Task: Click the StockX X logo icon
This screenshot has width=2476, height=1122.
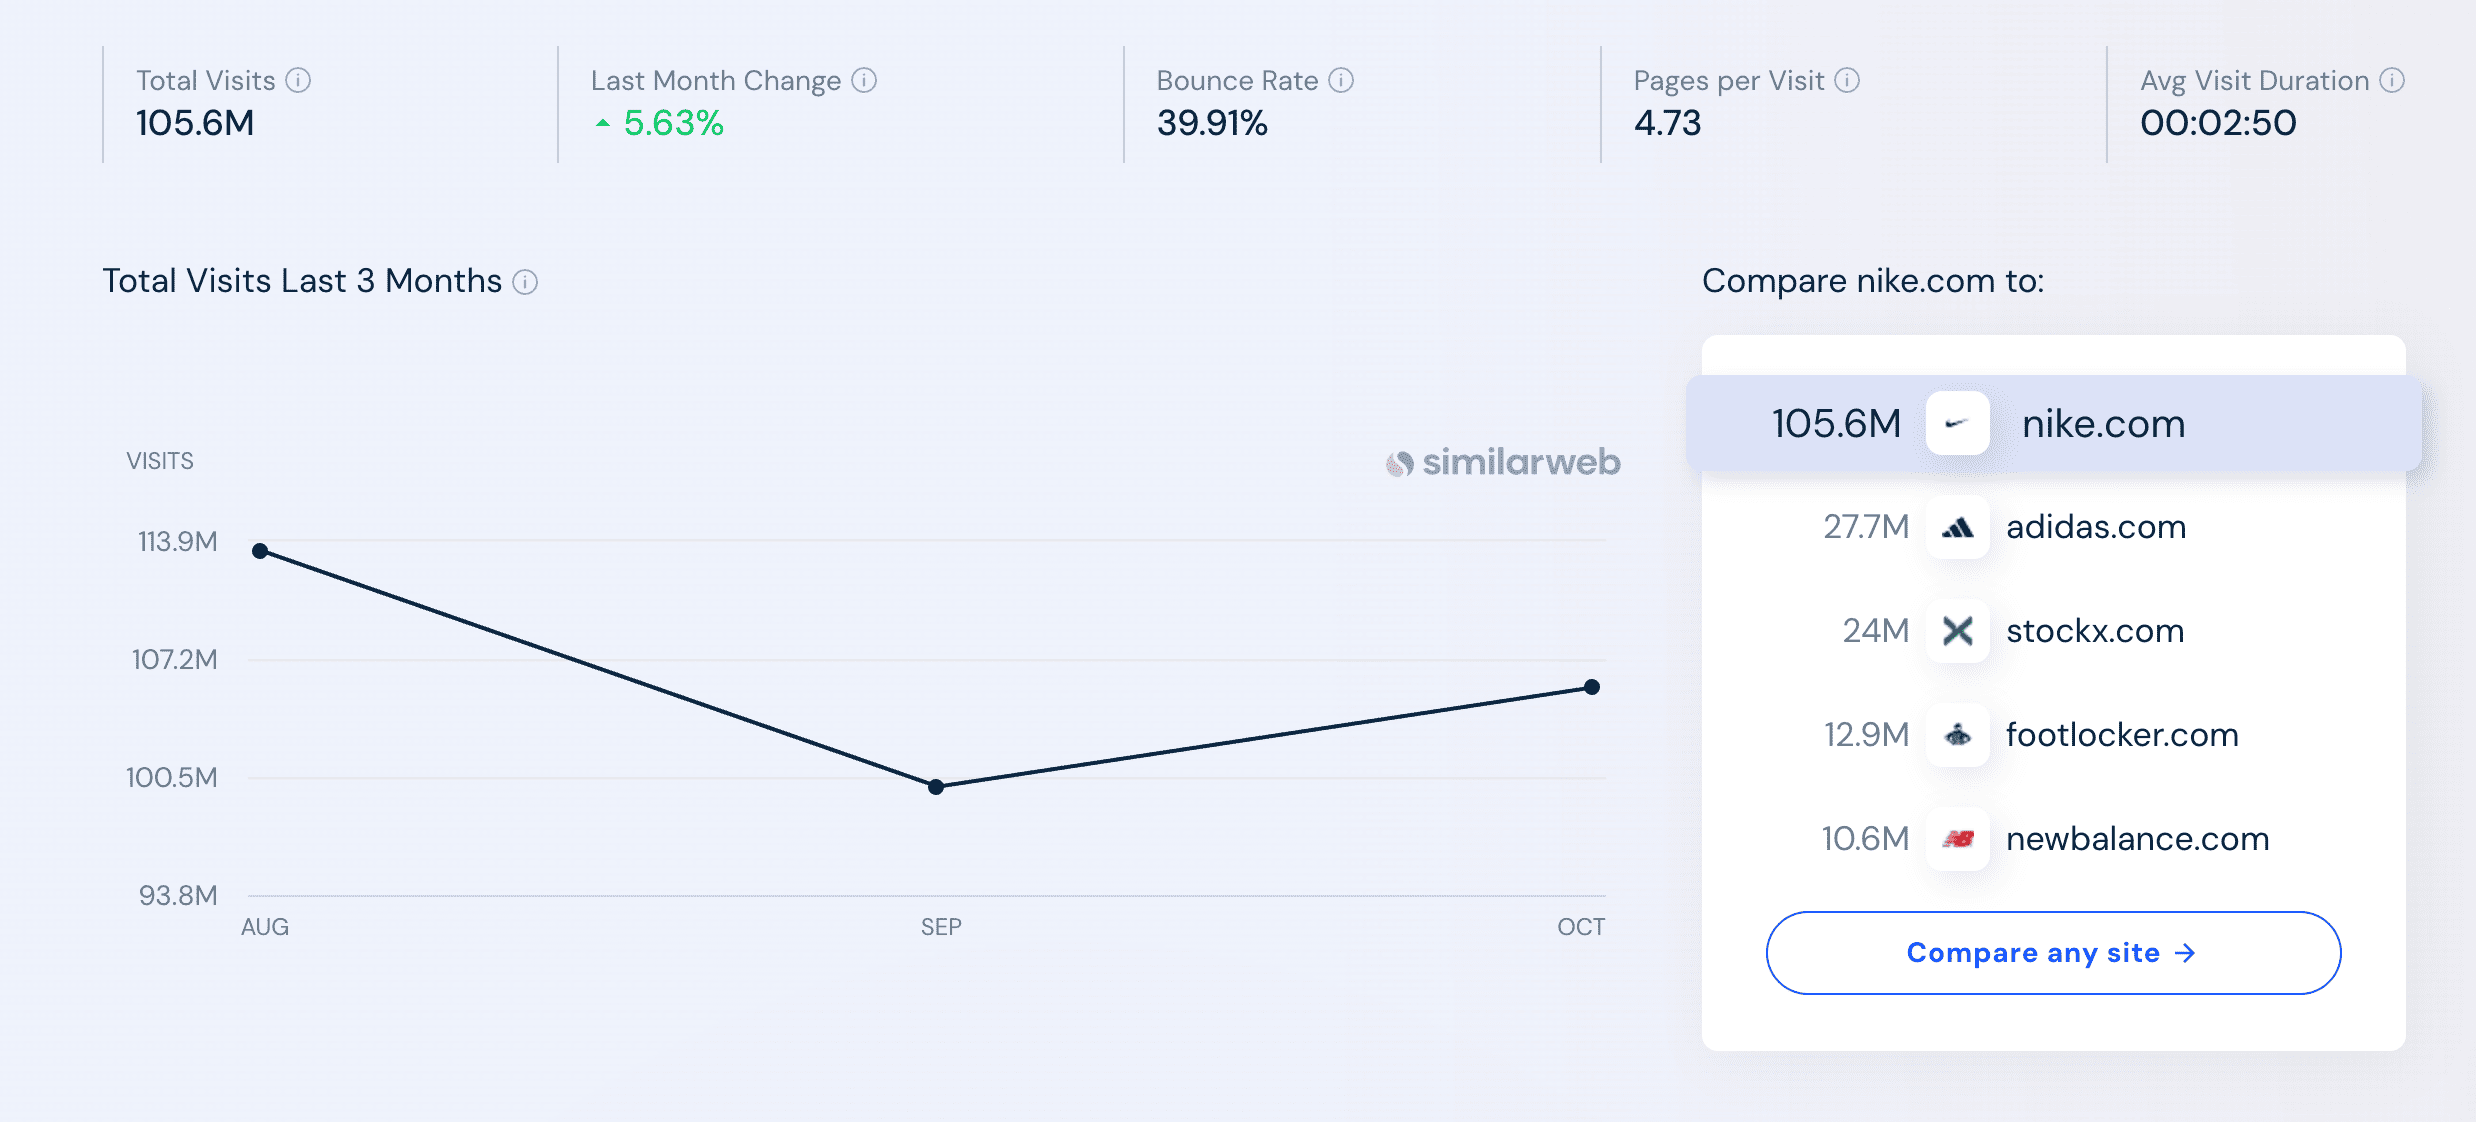Action: point(1957,632)
